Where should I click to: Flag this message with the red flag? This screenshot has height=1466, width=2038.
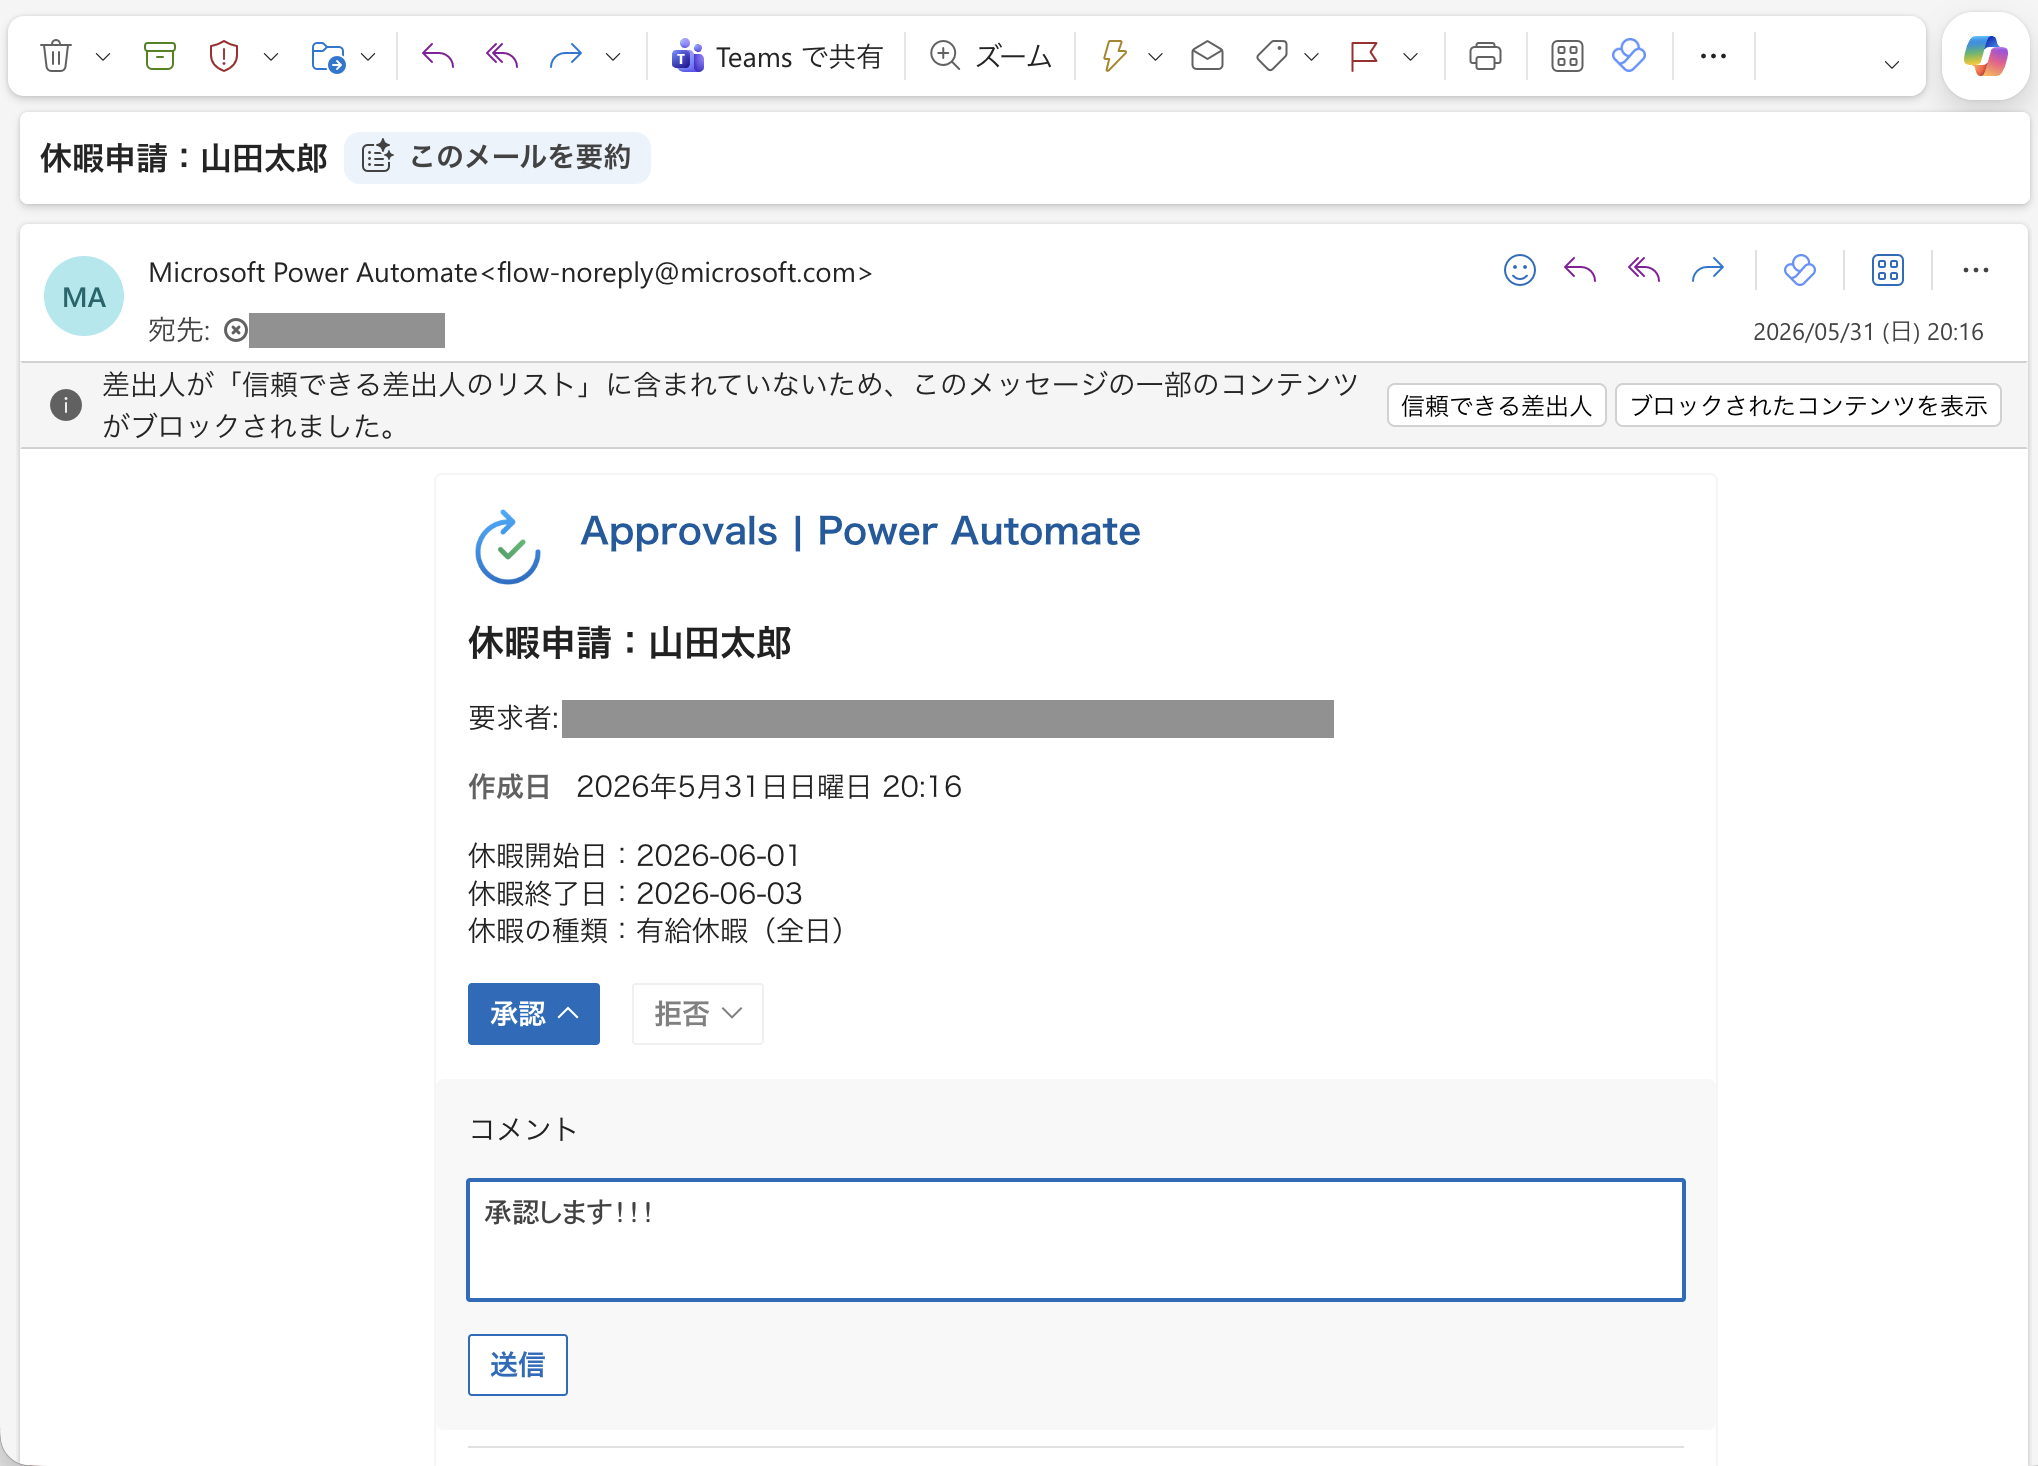click(x=1364, y=56)
